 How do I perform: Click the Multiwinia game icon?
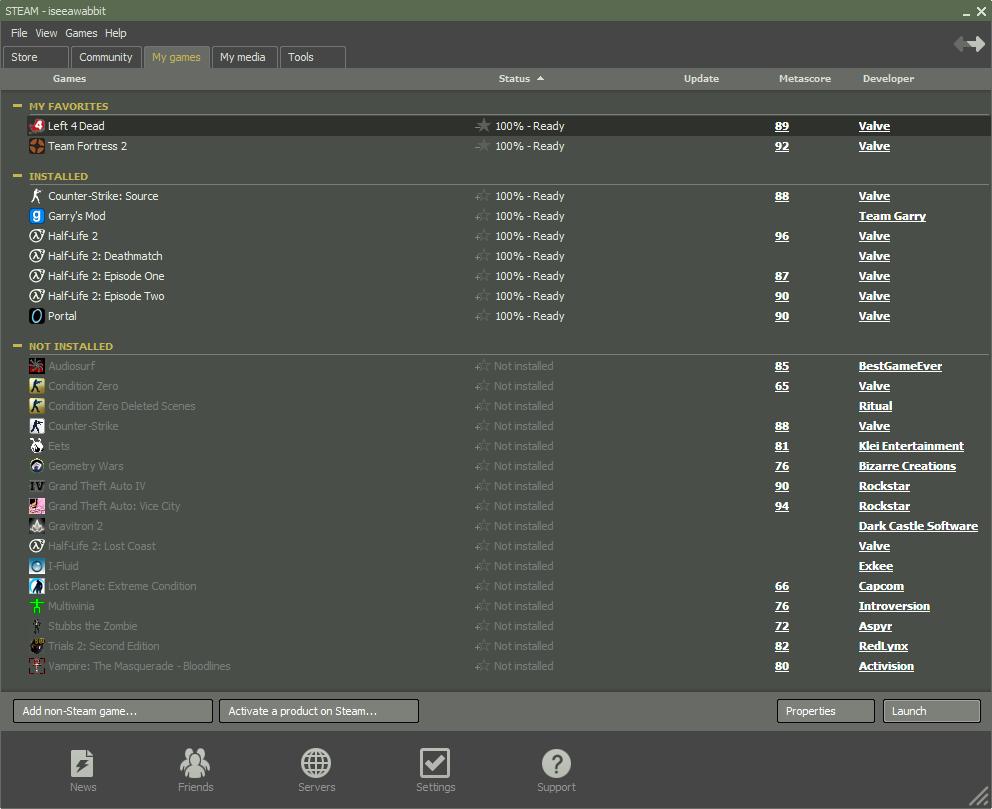[37, 606]
